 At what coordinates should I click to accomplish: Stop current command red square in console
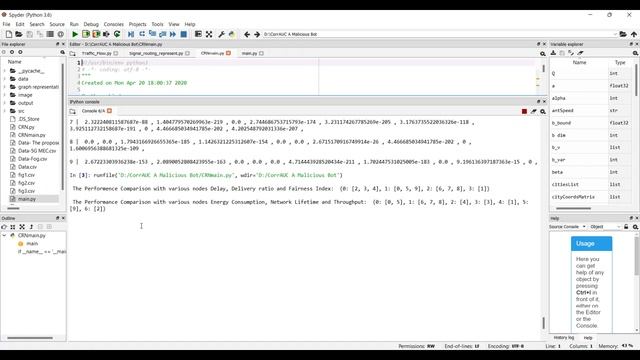pyautogui.click(x=524, y=111)
